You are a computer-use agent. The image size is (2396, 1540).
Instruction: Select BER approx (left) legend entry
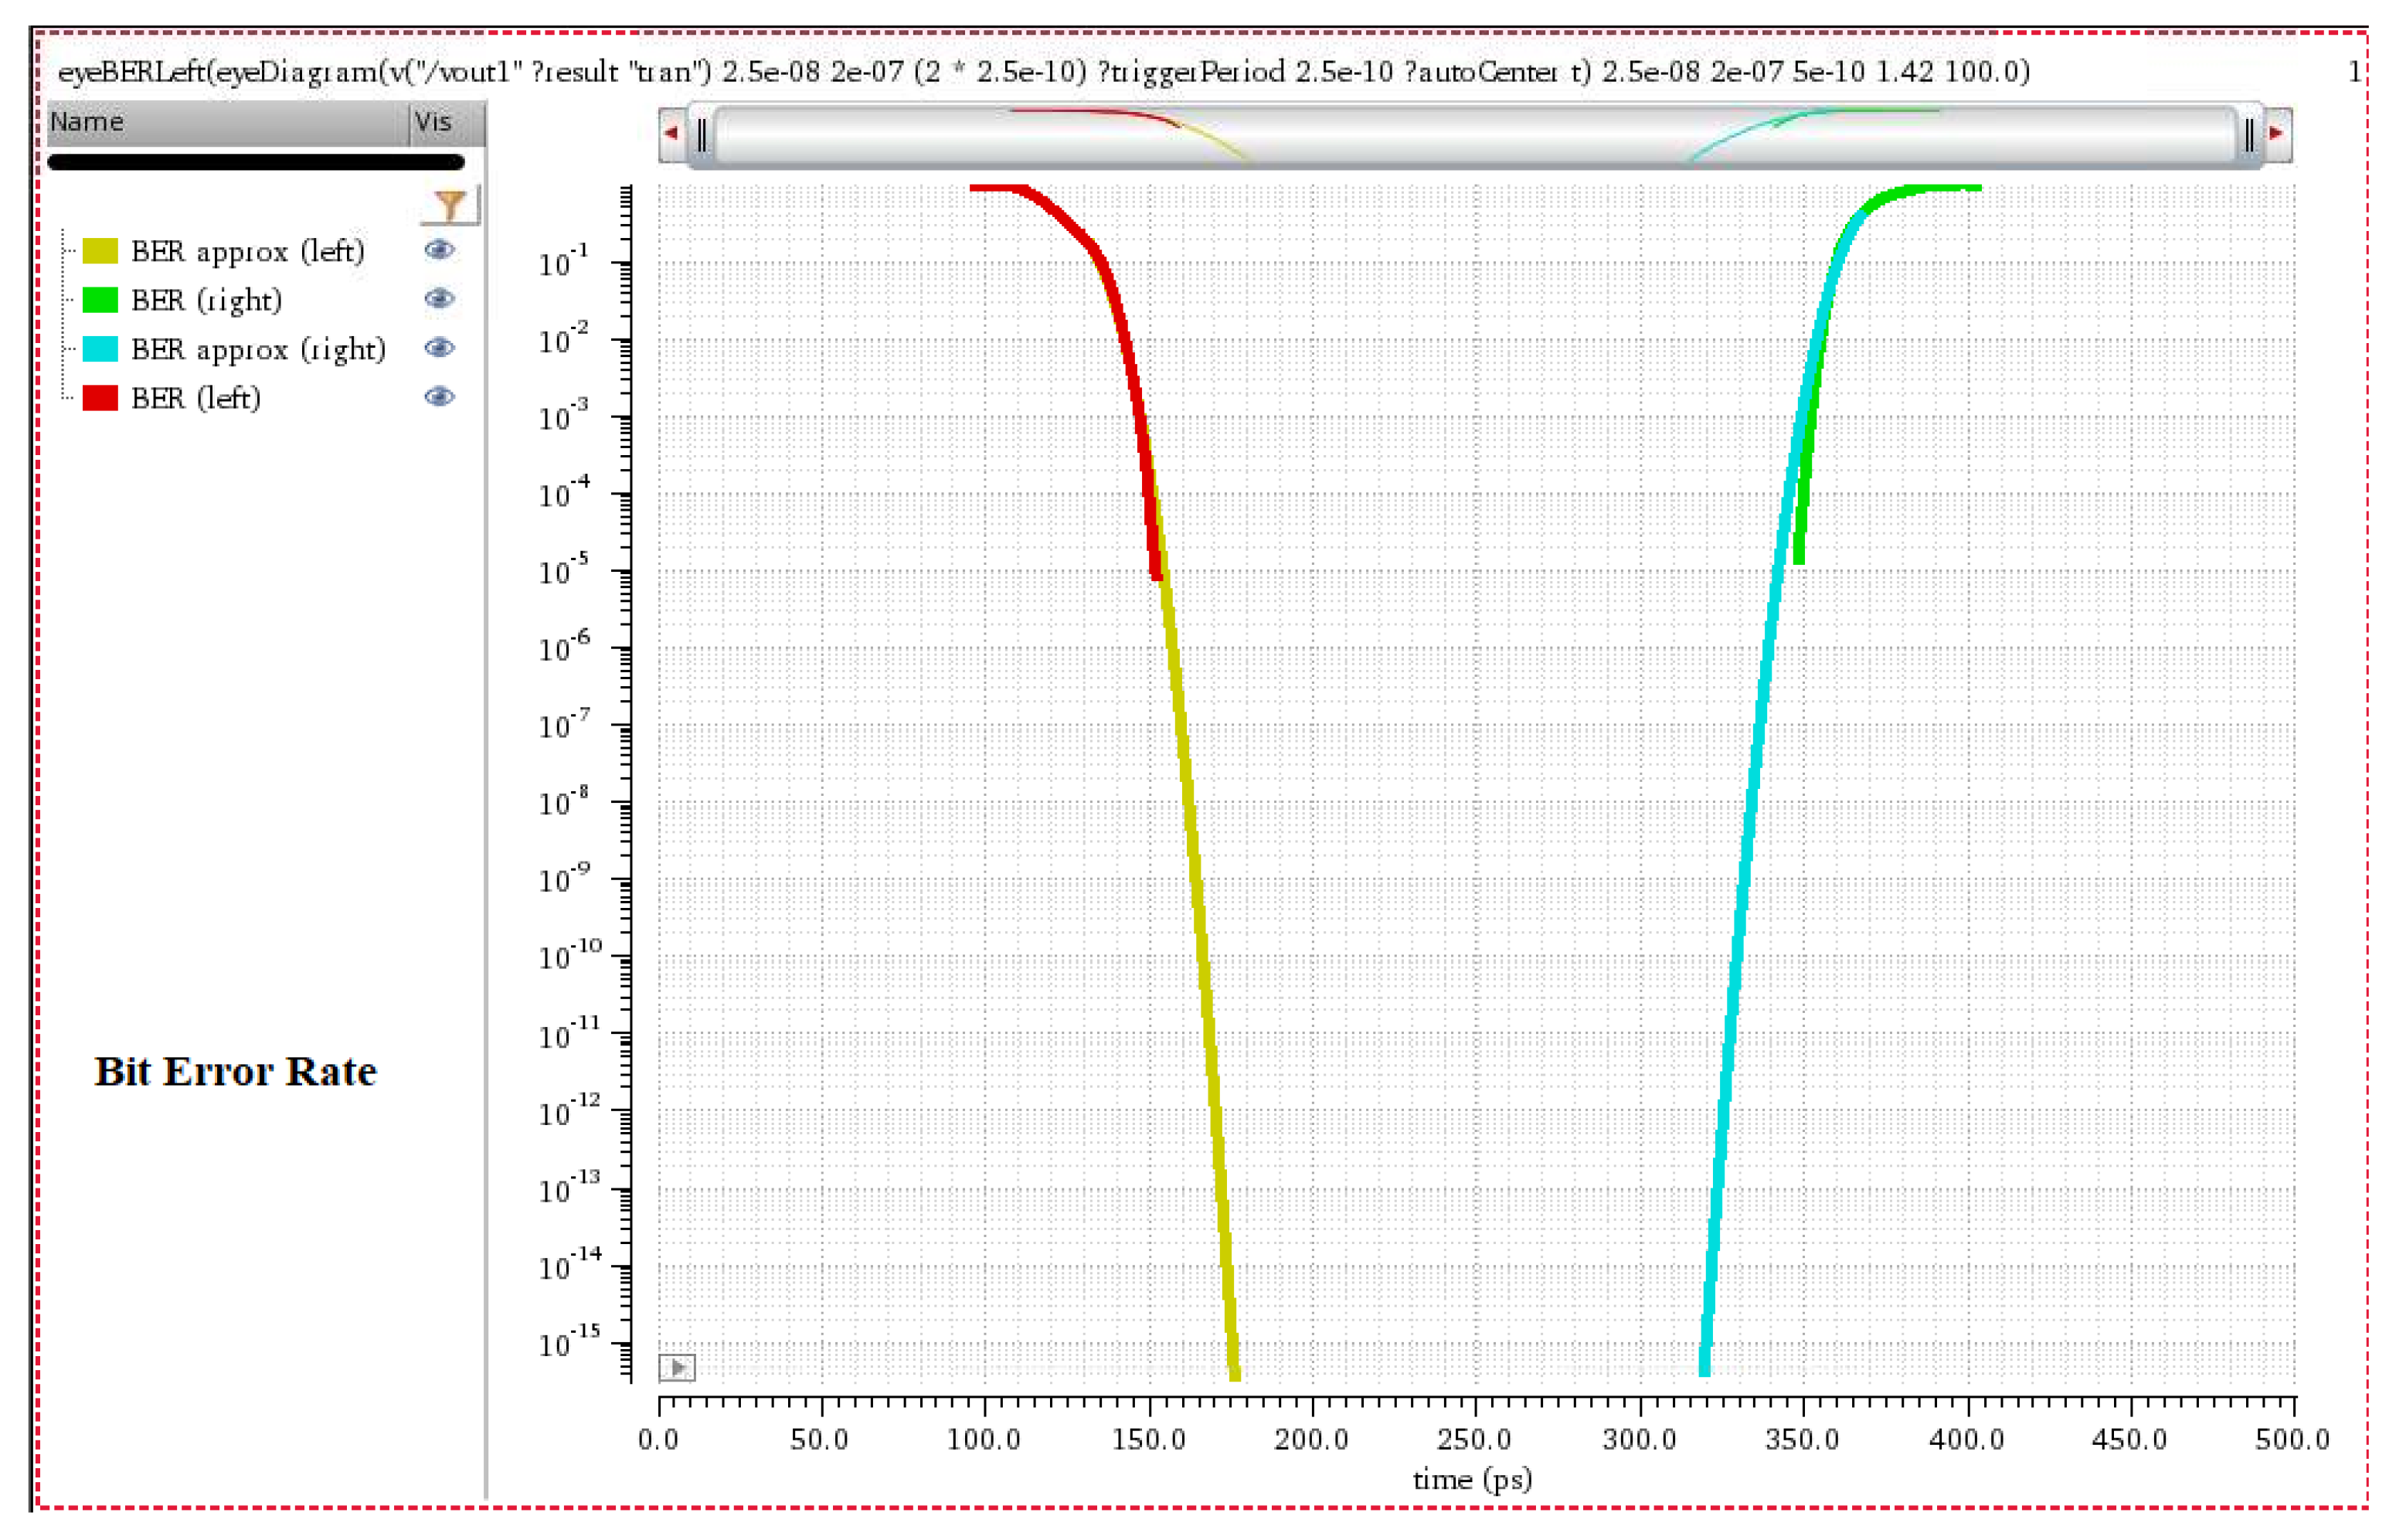click(x=247, y=251)
